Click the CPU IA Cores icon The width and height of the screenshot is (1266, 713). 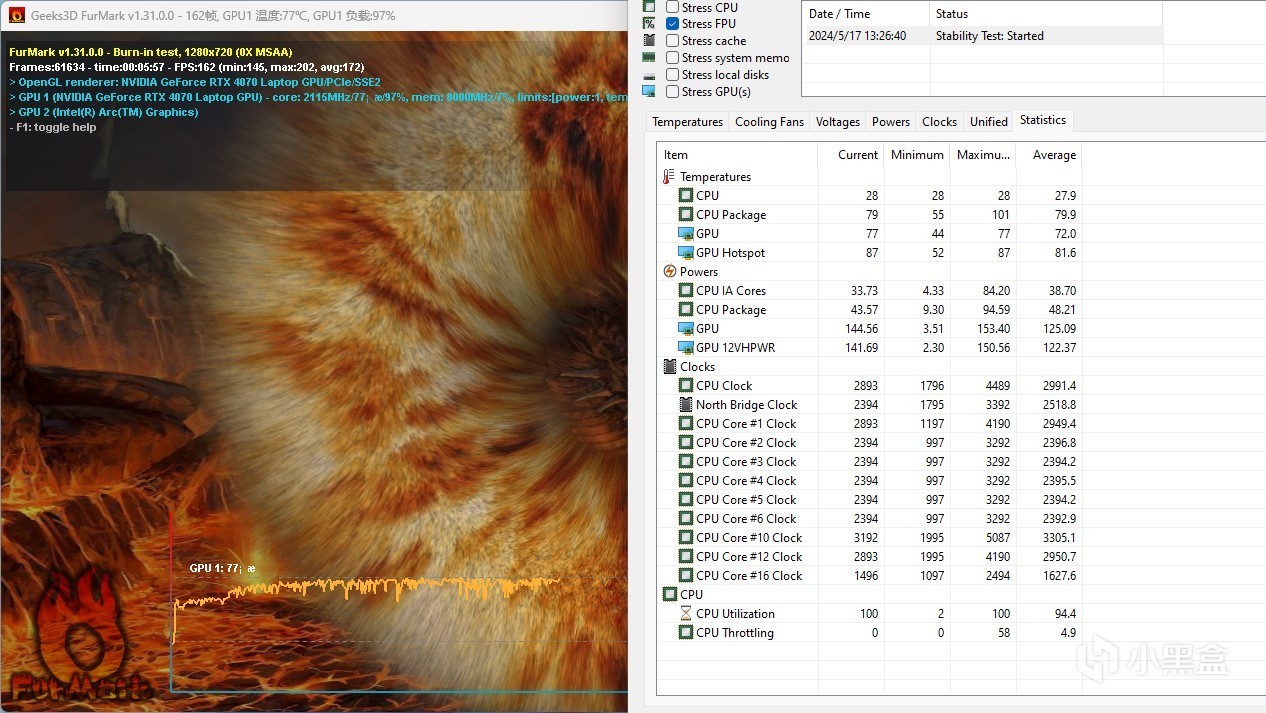click(x=685, y=291)
